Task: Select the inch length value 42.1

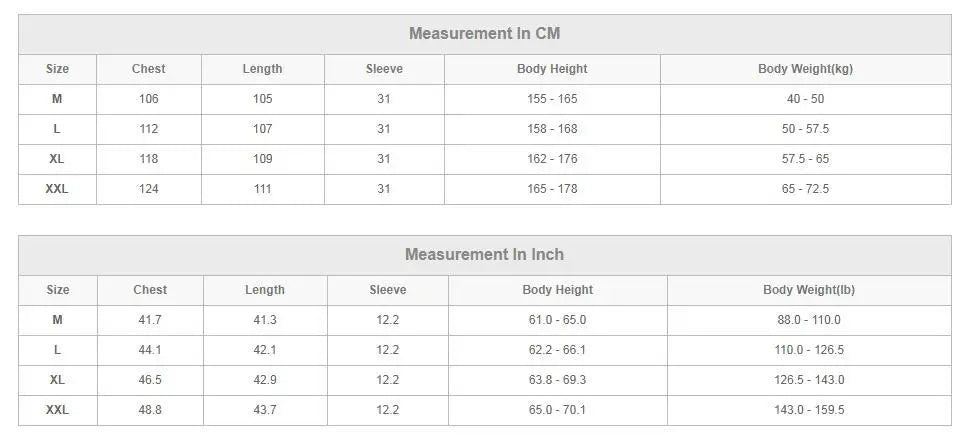Action: 264,350
